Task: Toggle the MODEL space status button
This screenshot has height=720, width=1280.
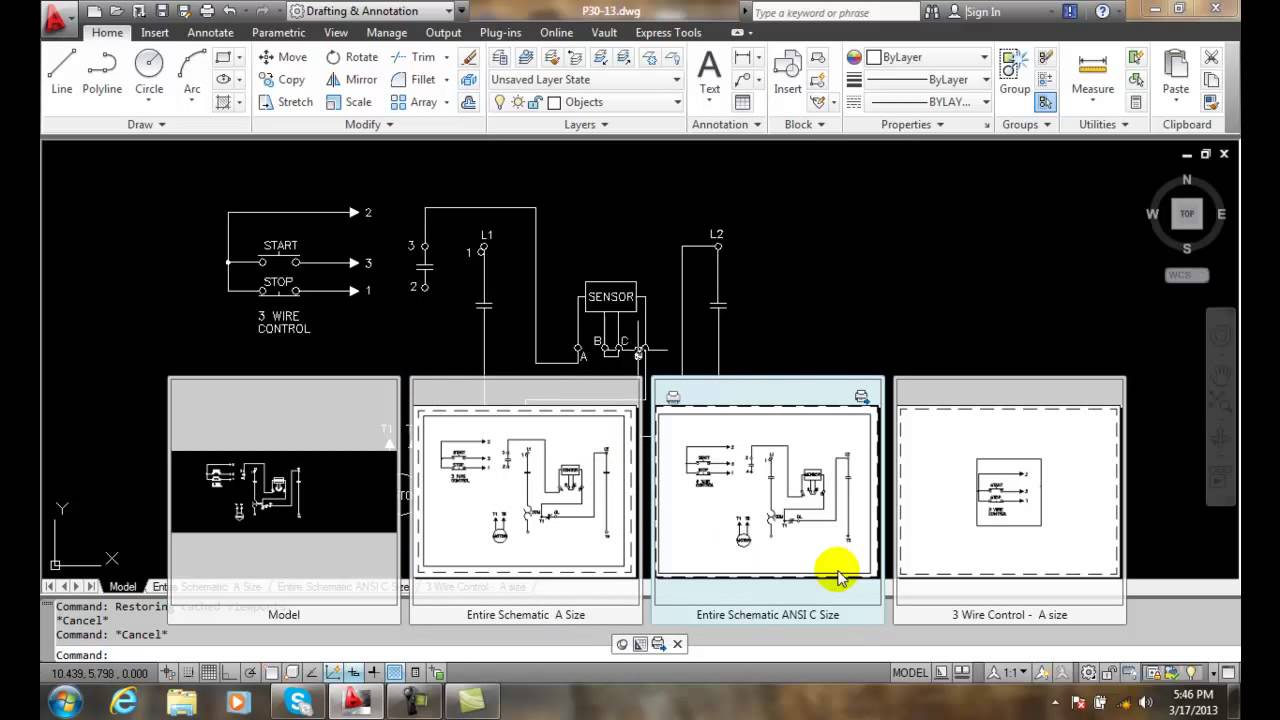Action: click(x=909, y=673)
